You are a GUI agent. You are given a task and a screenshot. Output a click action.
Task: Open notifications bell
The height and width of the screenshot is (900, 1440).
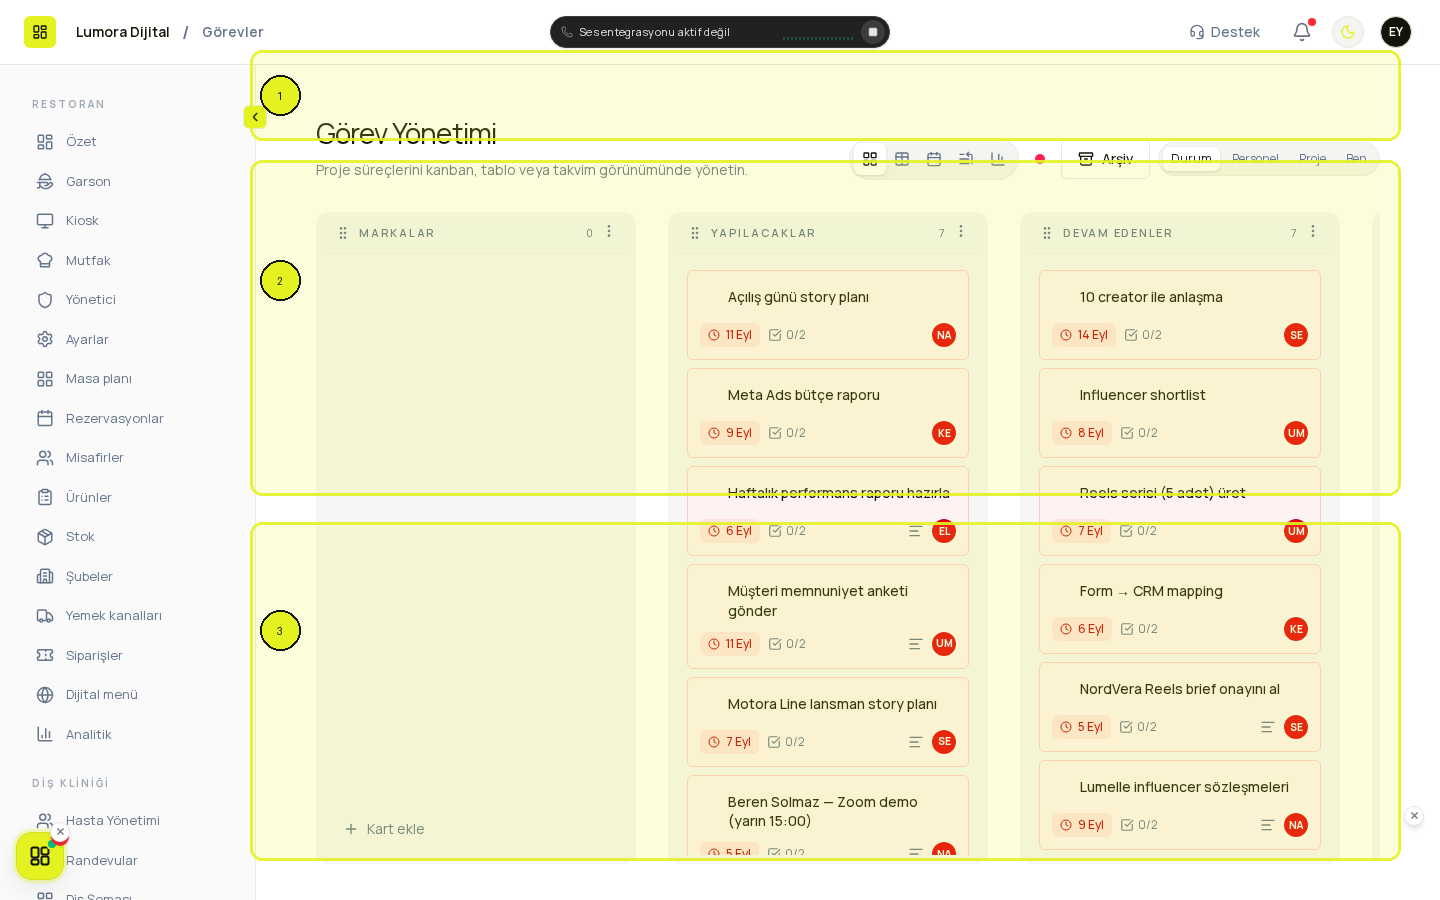point(1302,32)
